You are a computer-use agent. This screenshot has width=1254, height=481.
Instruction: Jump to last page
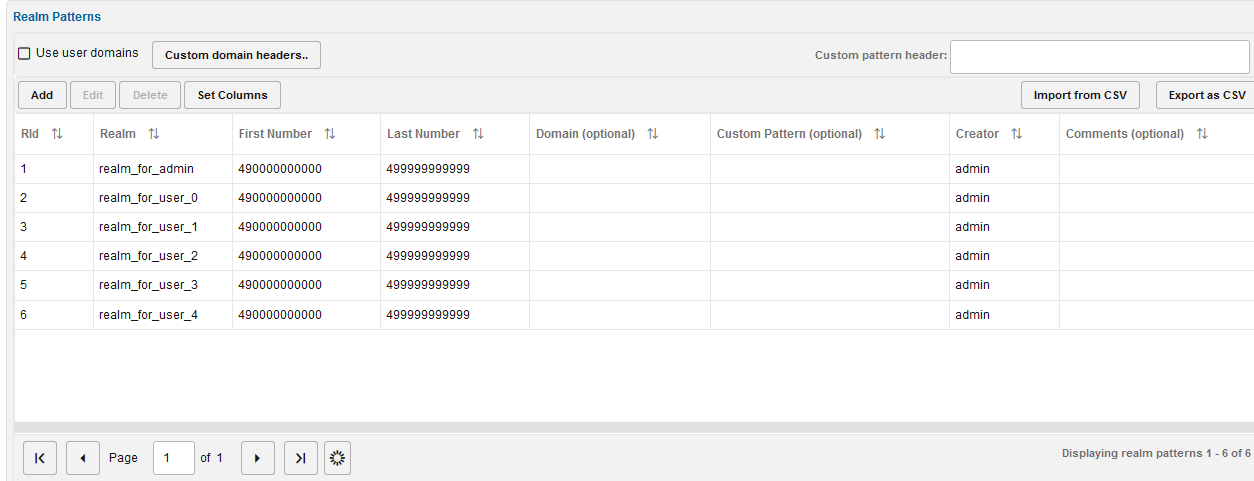pyautogui.click(x=301, y=458)
